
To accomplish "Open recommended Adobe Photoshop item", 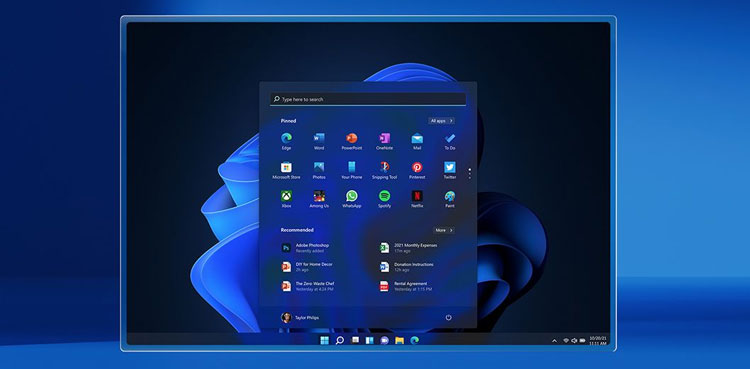I will pyautogui.click(x=306, y=247).
